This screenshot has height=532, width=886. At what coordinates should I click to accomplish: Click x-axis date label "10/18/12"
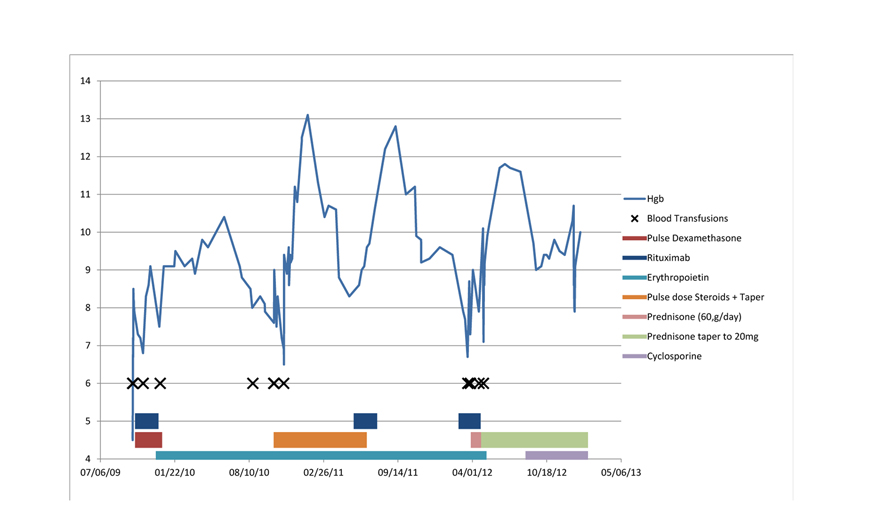pos(546,473)
